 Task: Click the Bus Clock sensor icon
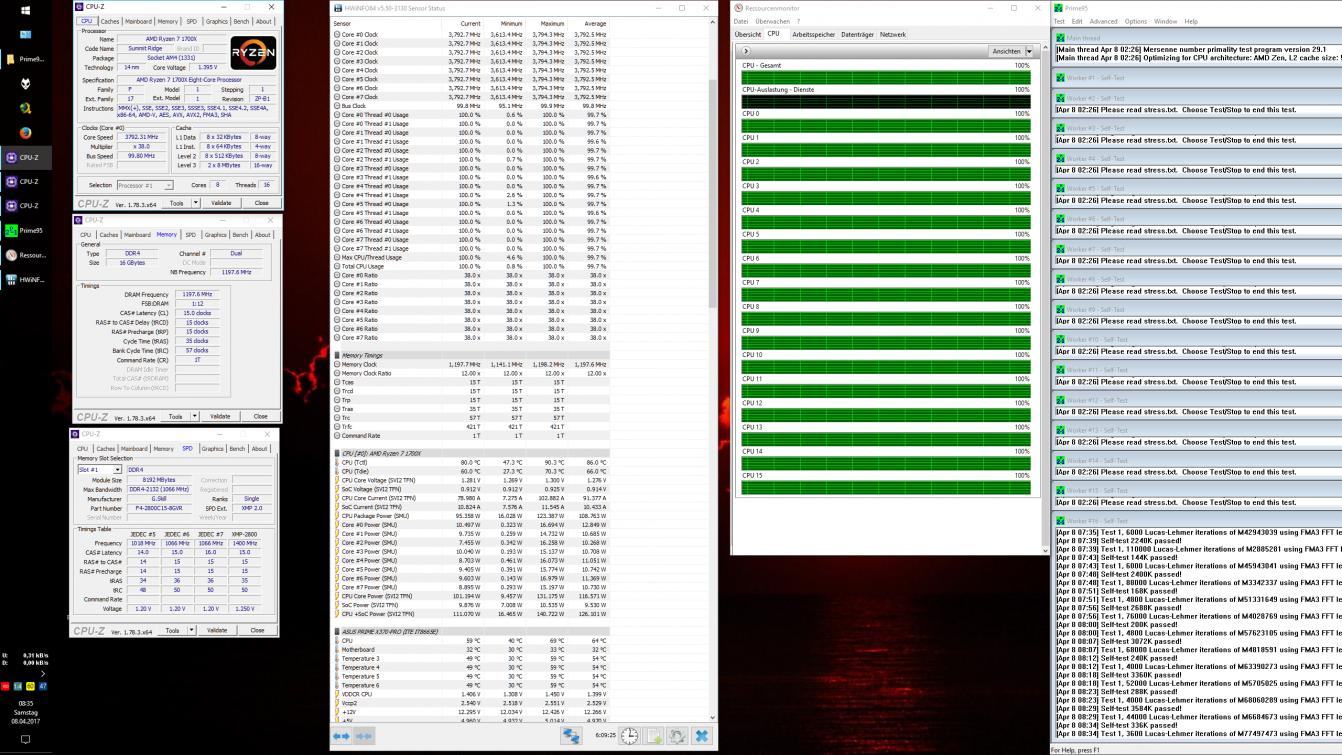336,106
